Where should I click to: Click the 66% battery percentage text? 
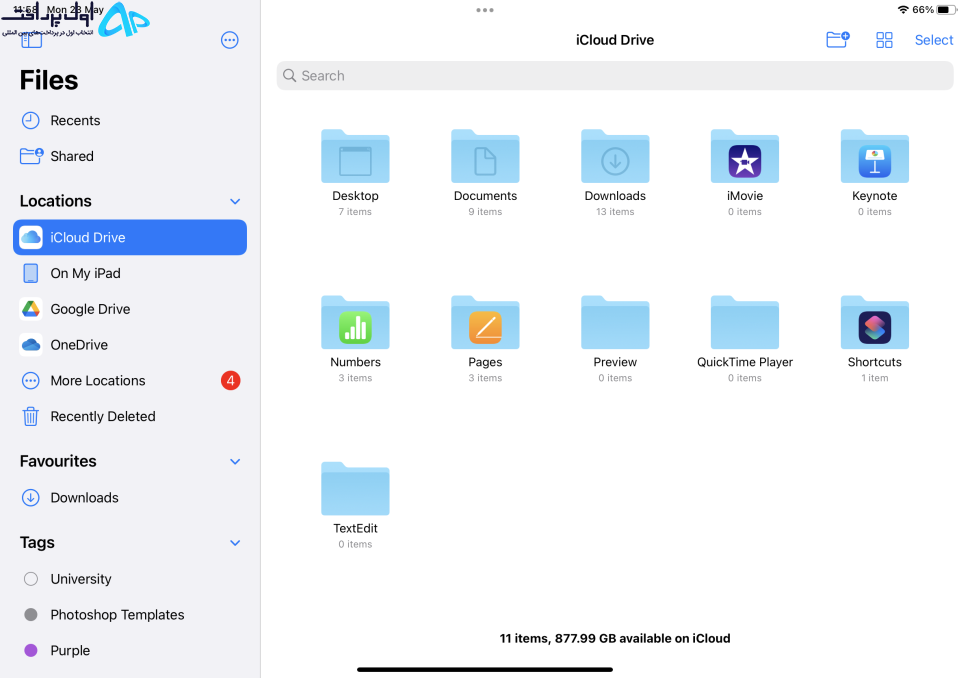tap(923, 10)
